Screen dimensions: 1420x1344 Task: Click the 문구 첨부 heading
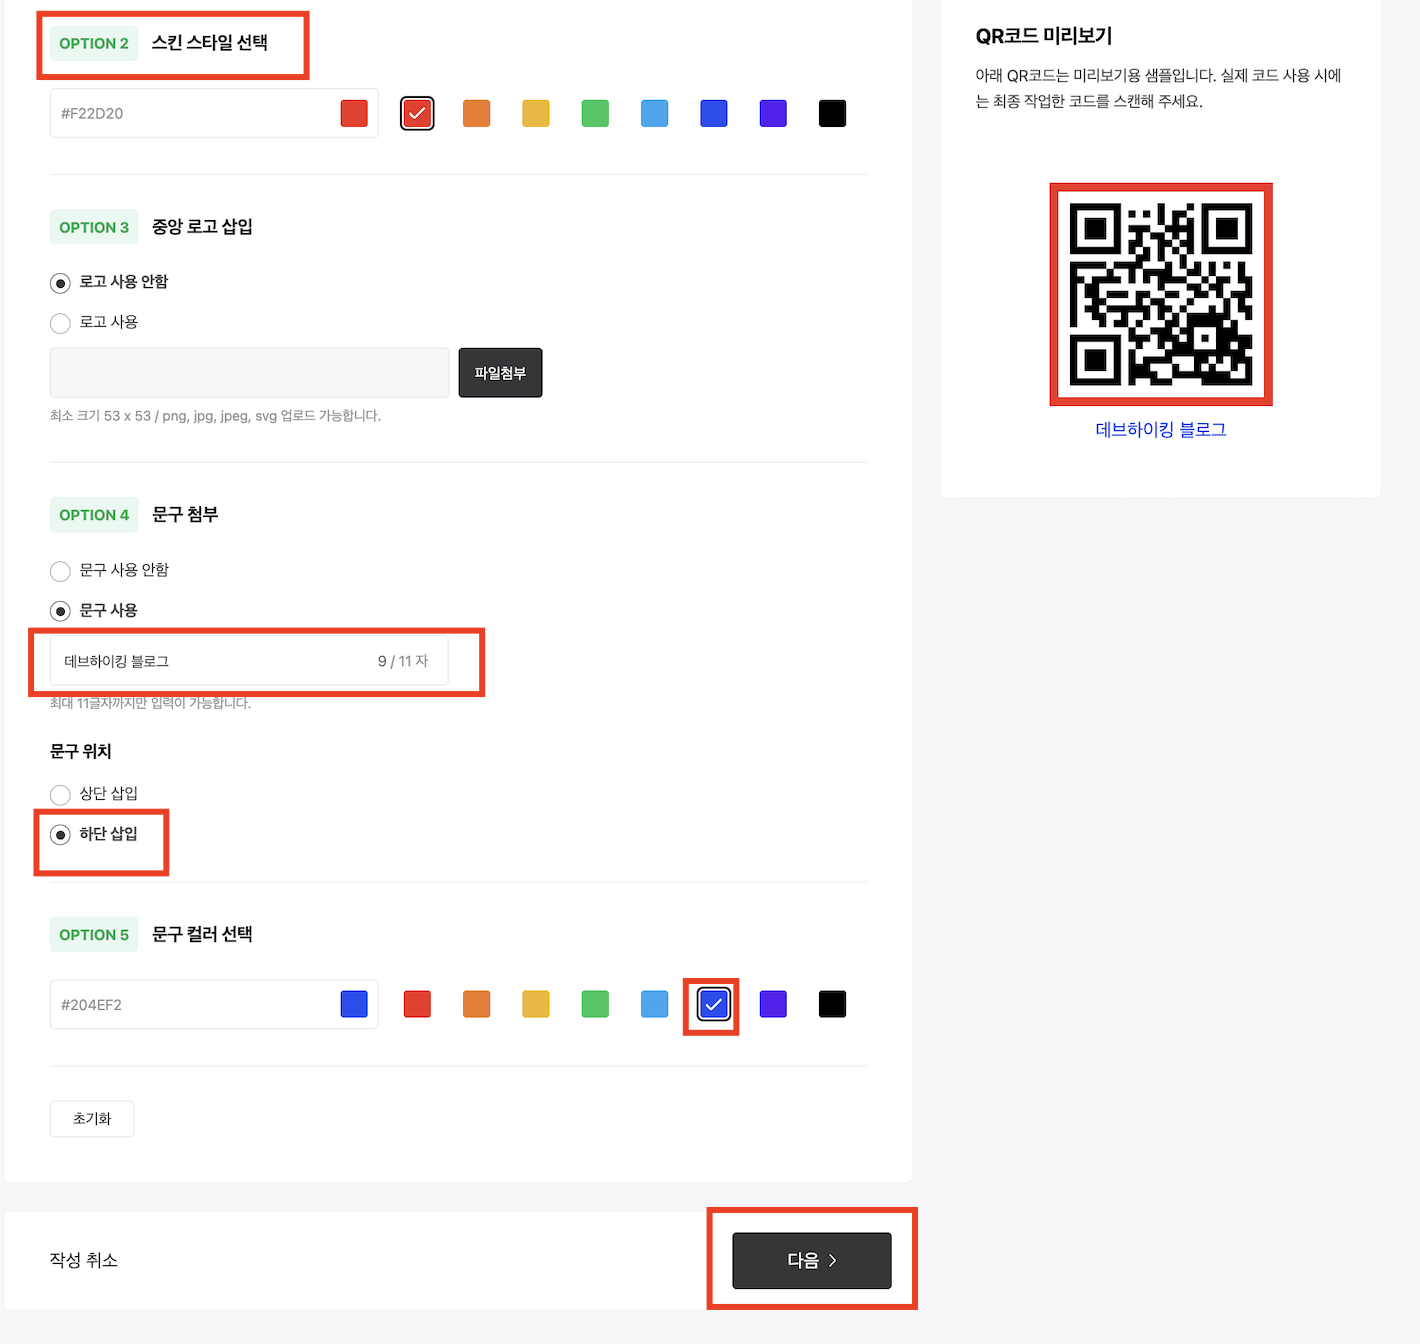click(185, 515)
